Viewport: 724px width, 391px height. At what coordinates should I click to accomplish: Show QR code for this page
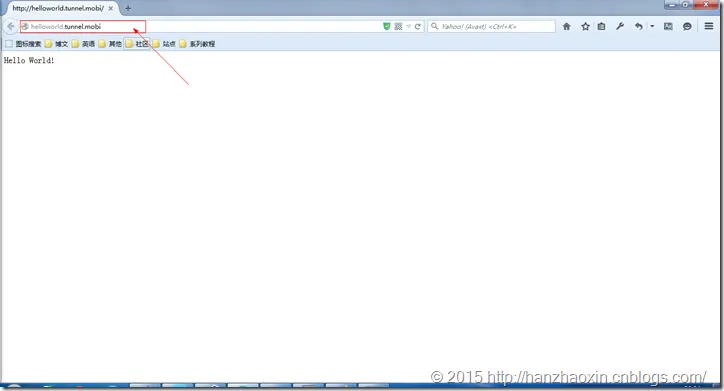pos(398,26)
